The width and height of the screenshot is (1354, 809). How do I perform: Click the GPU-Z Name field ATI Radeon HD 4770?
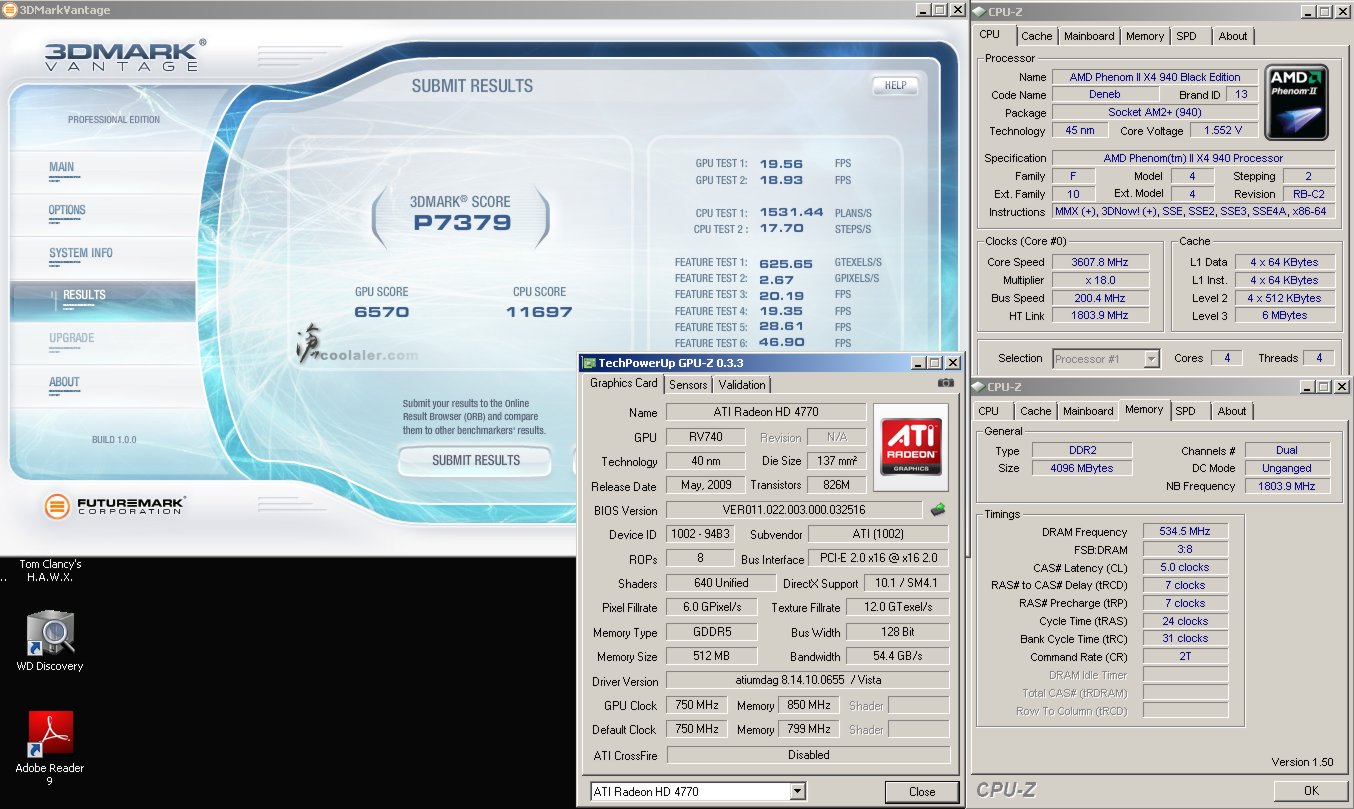click(x=766, y=412)
